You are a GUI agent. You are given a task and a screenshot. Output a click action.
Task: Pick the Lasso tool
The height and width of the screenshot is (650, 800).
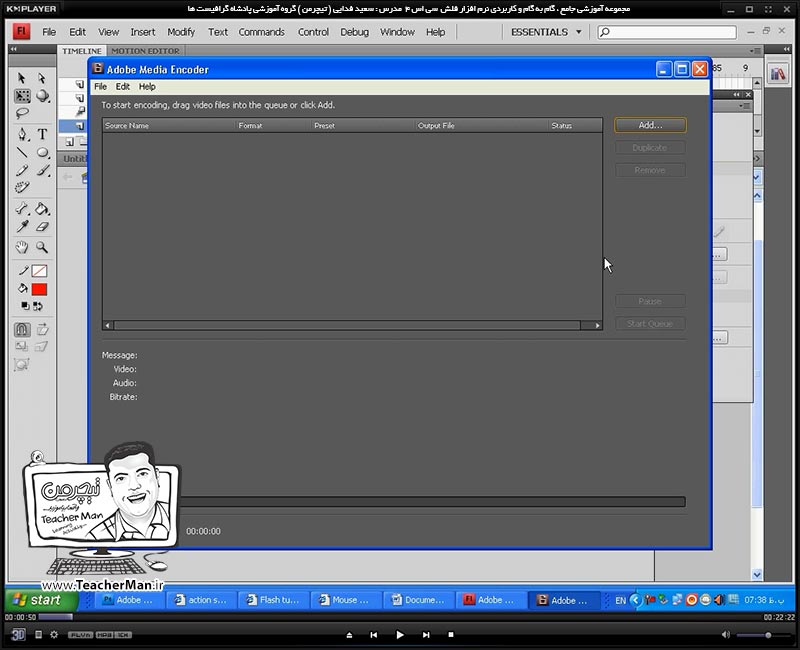click(22, 113)
